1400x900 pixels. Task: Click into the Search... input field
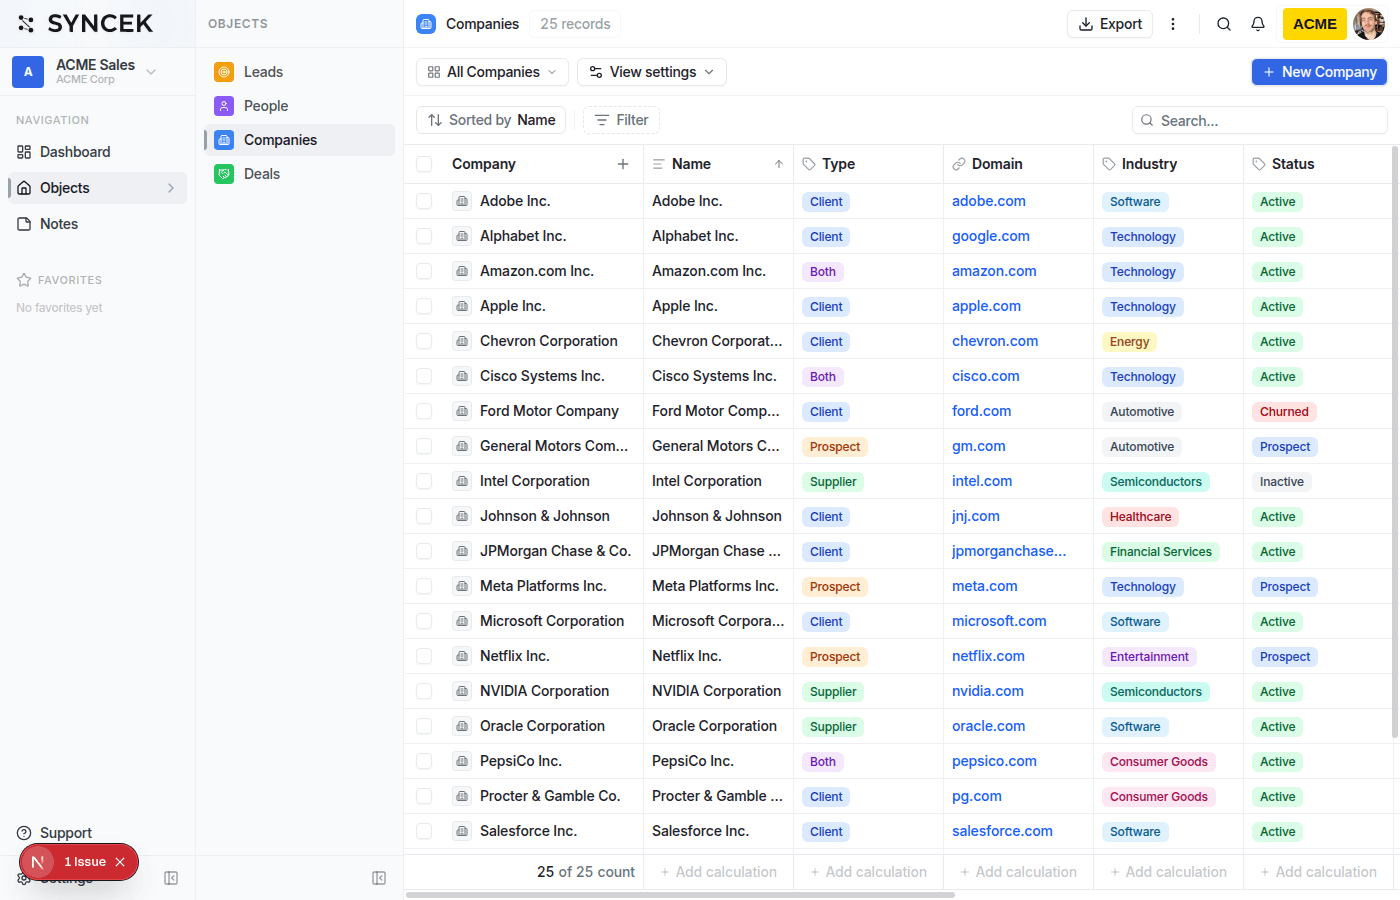click(x=1260, y=120)
